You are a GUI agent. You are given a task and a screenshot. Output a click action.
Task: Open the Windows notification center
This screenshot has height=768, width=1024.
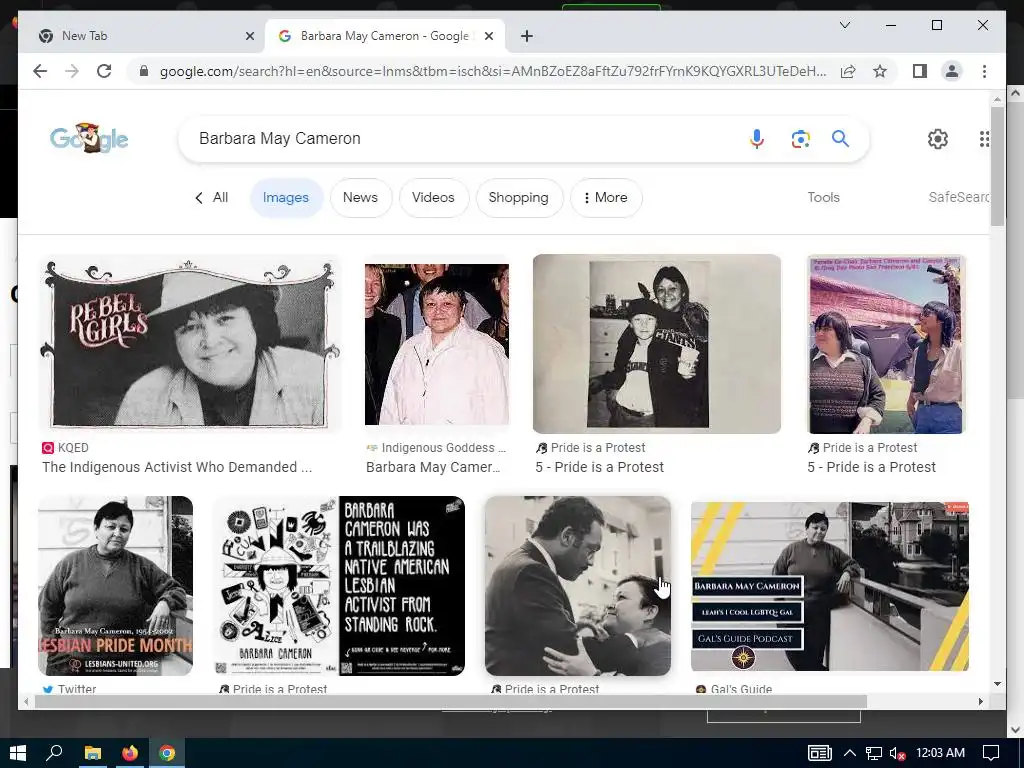991,753
